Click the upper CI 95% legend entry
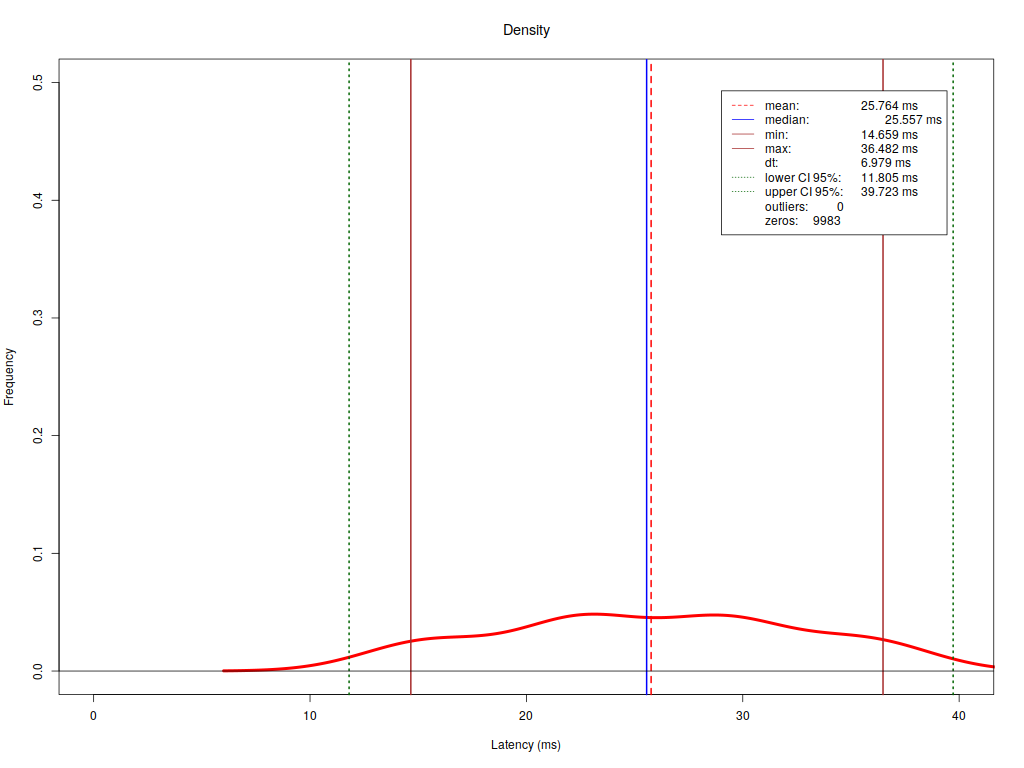 point(804,192)
